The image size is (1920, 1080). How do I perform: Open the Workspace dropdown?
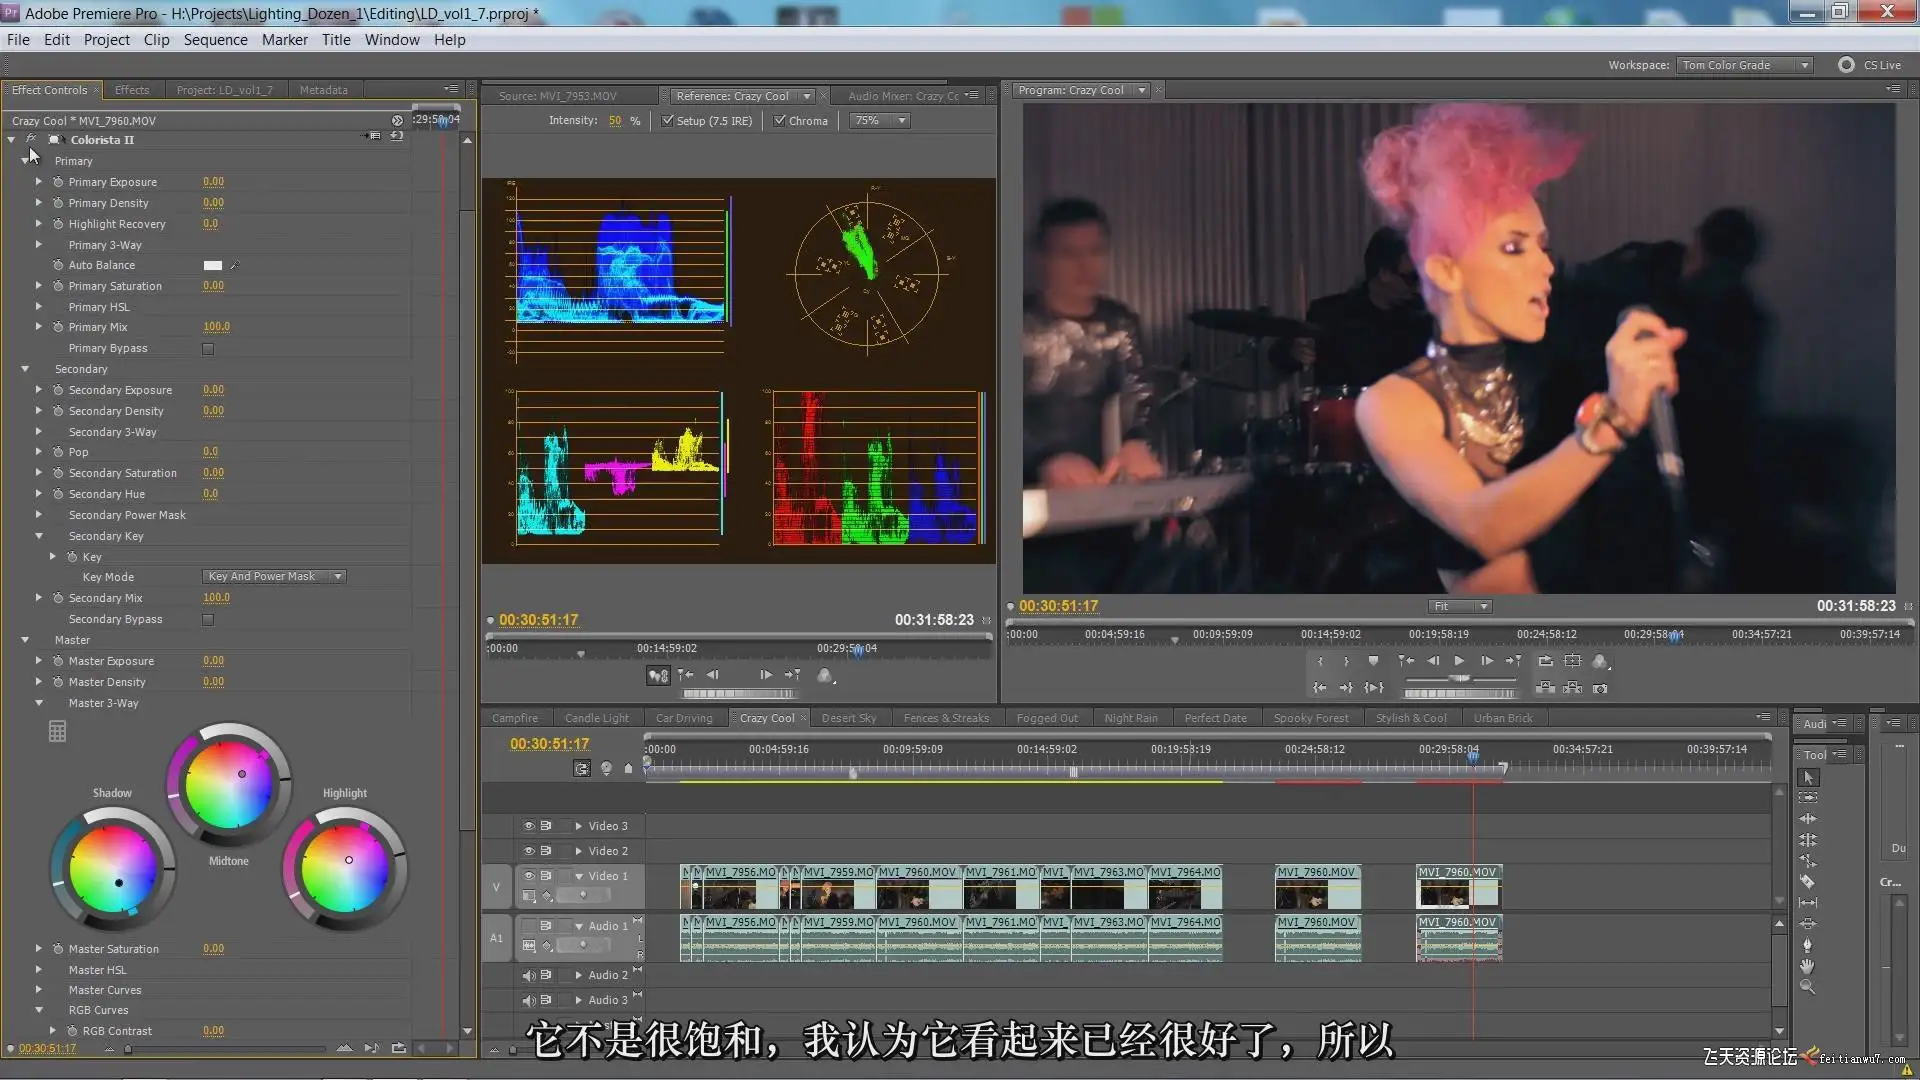tap(1745, 65)
